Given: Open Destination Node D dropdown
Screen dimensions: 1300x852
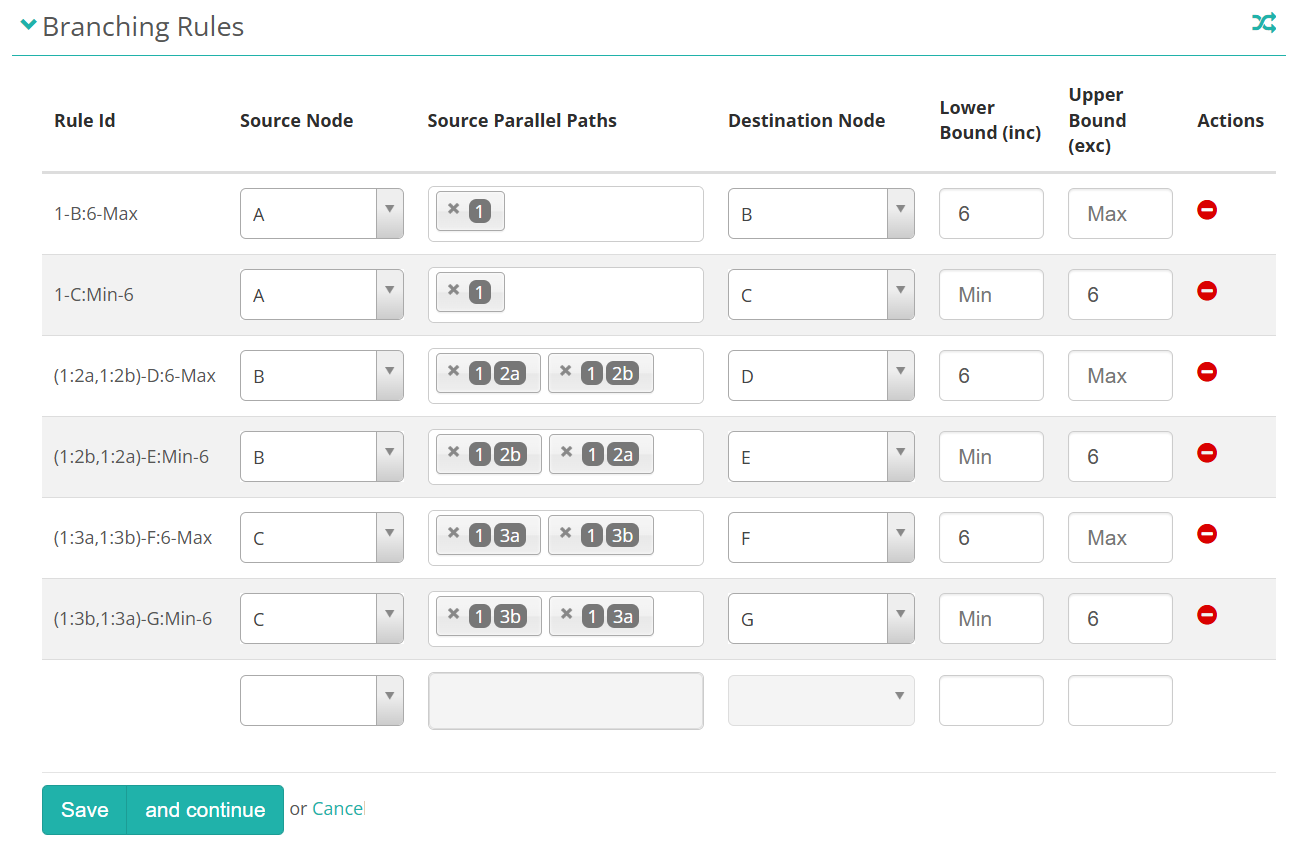Looking at the screenshot, I should tap(821, 376).
